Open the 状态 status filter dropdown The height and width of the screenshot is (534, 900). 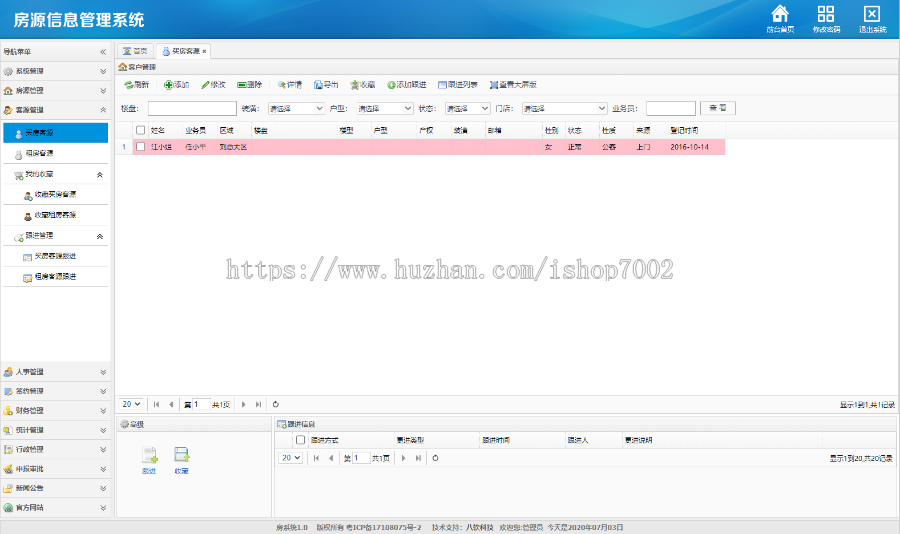click(467, 109)
